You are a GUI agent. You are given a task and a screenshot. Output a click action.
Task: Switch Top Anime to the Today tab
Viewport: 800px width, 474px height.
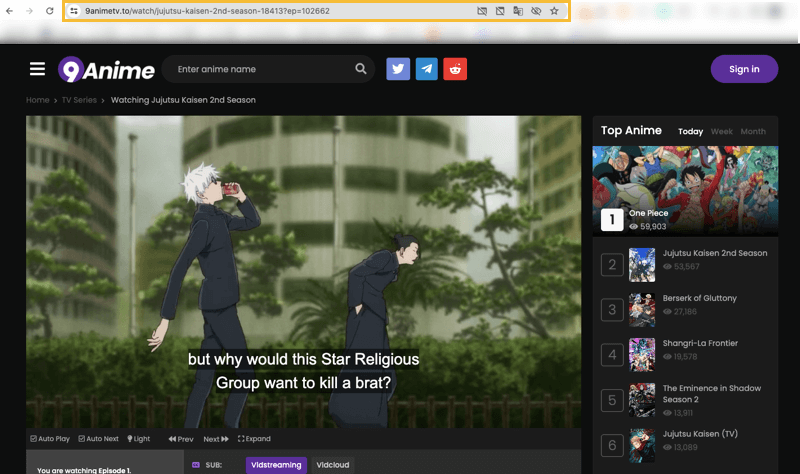pos(690,132)
